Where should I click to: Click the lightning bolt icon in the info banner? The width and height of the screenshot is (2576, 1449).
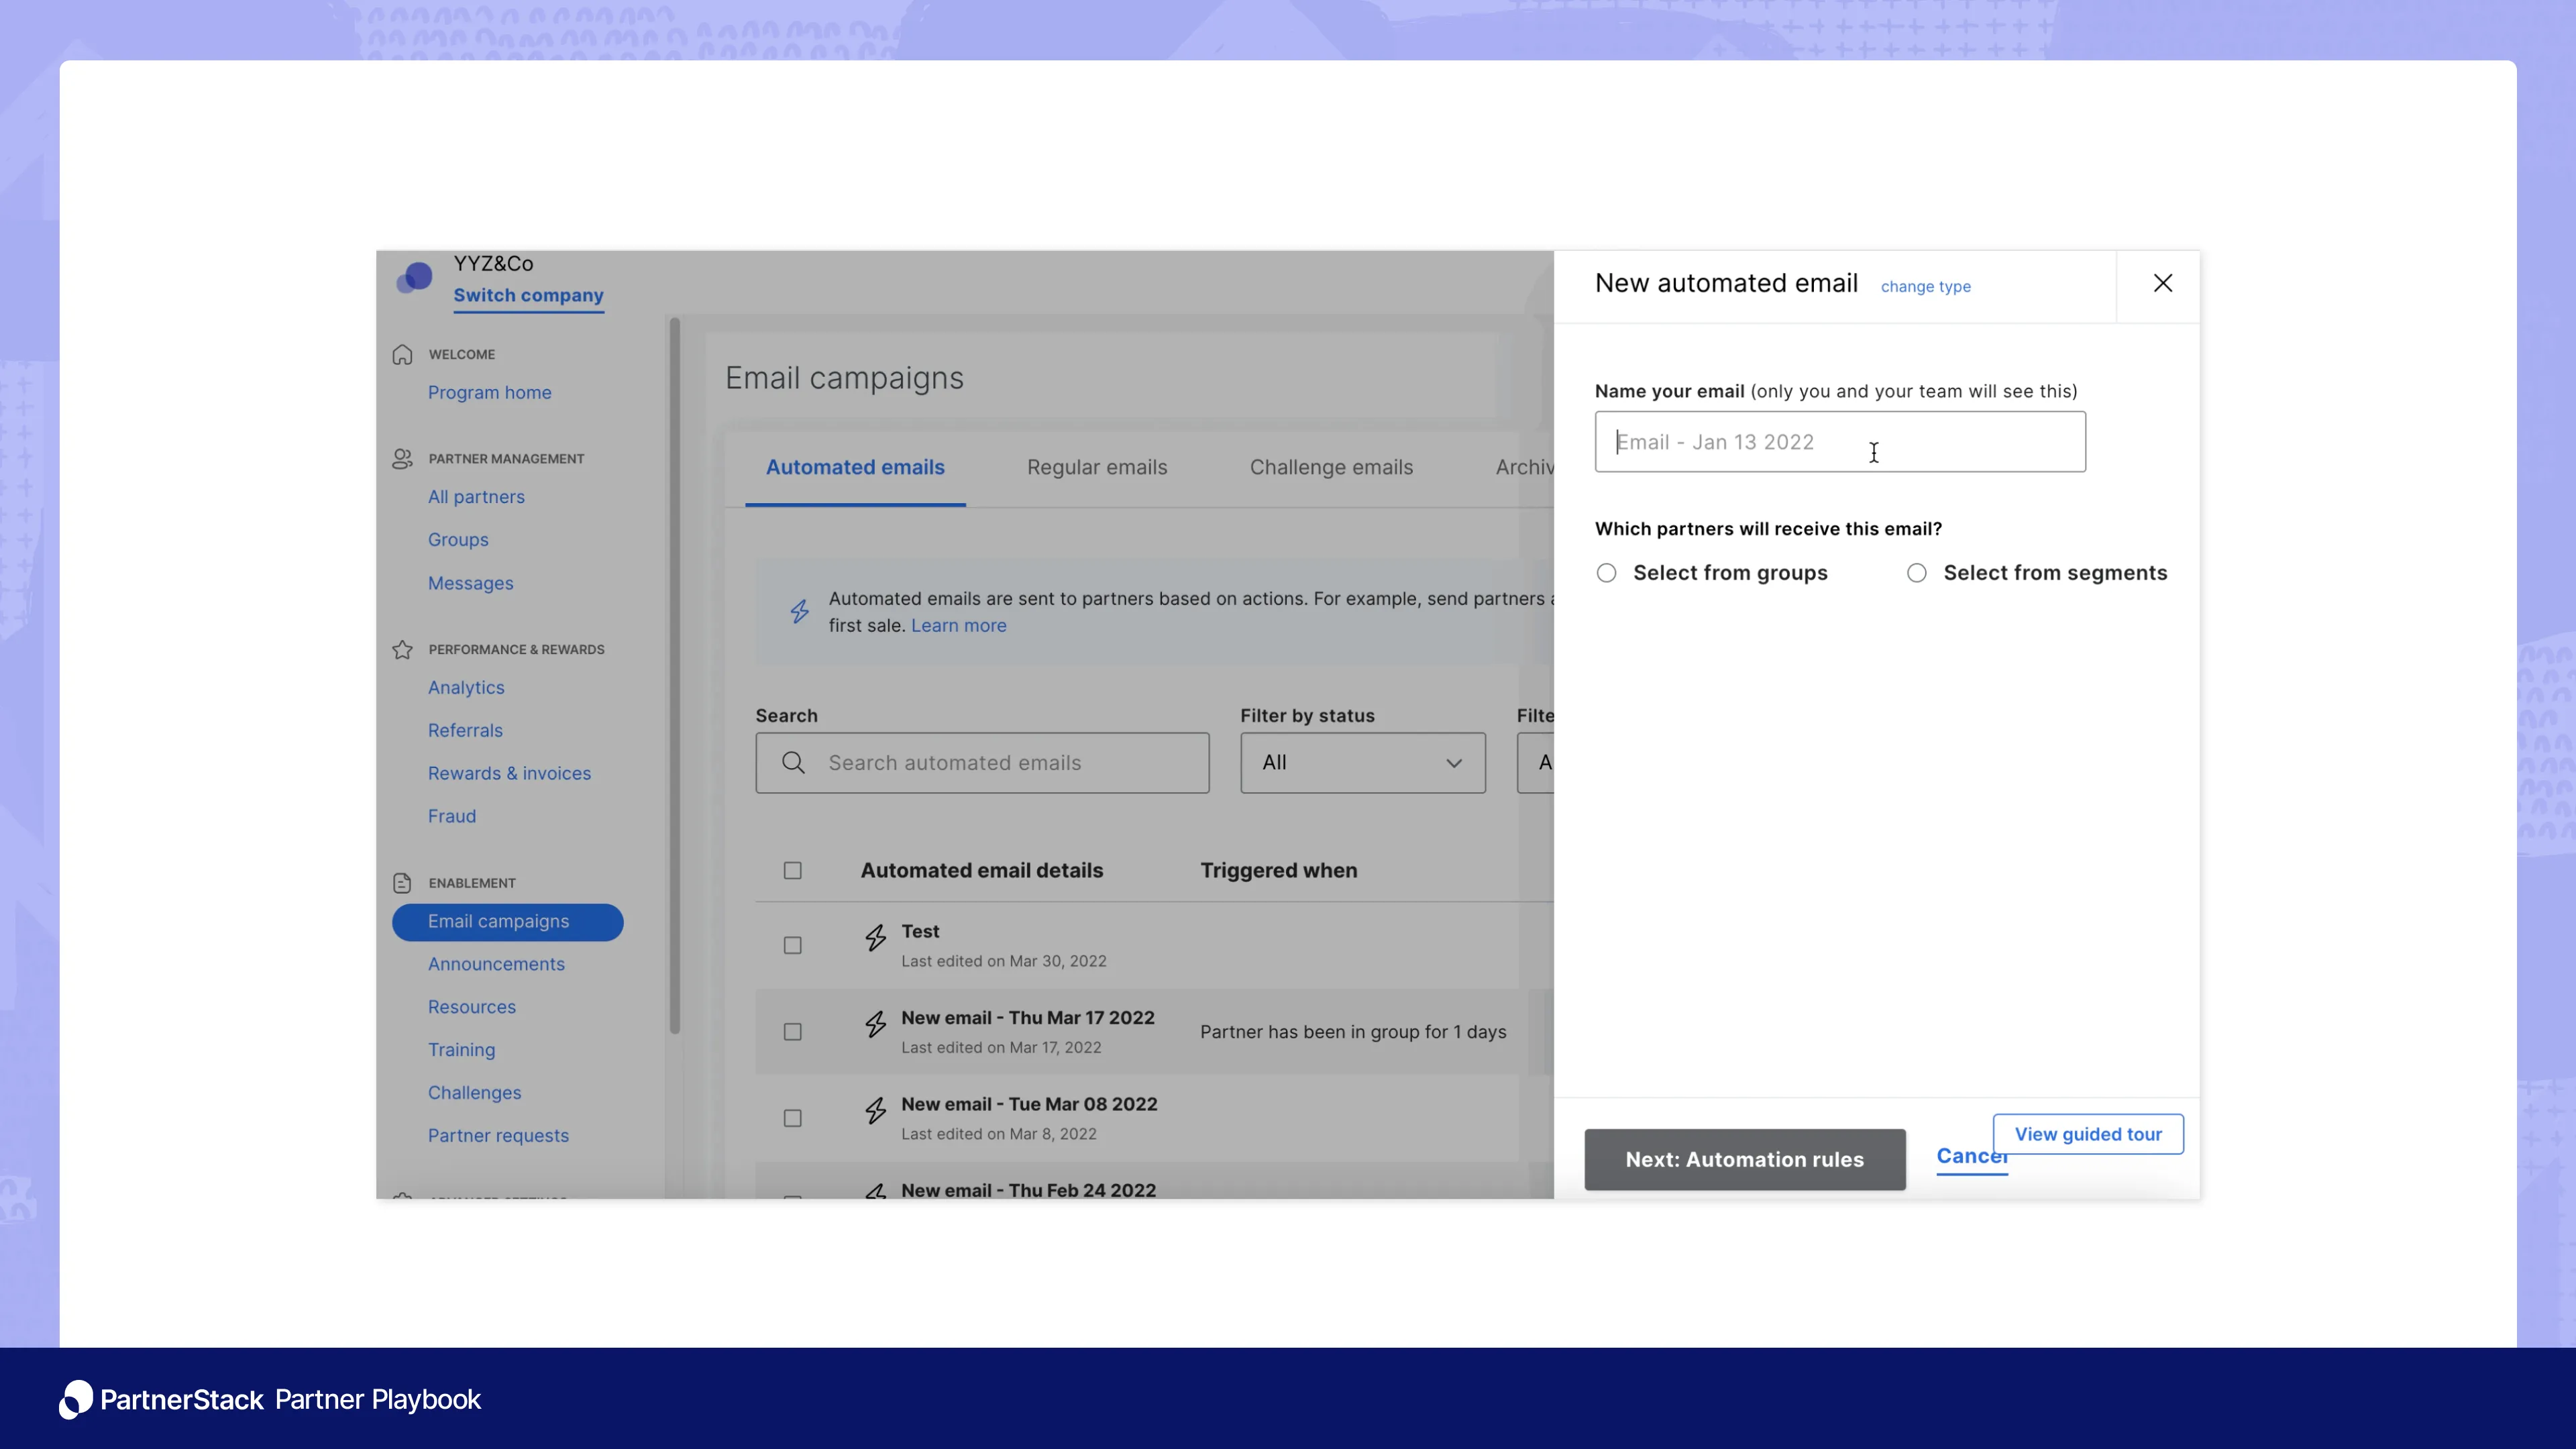(x=799, y=611)
